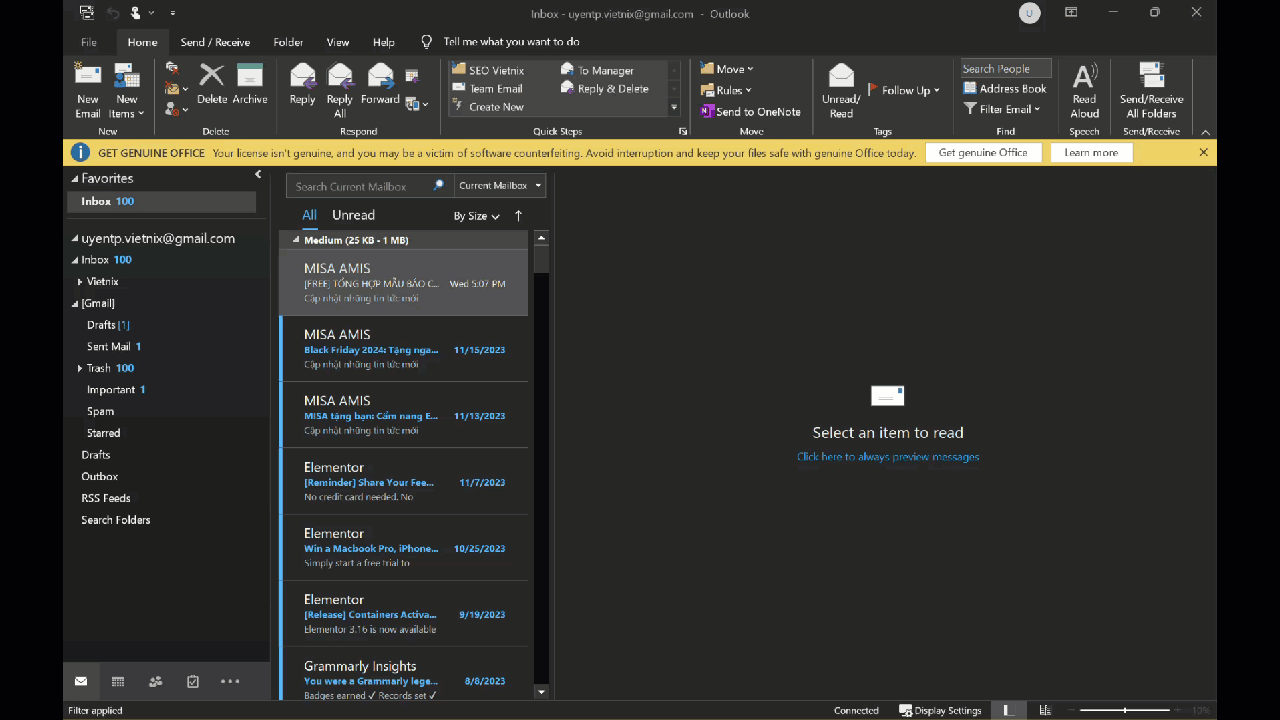Image resolution: width=1280 pixels, height=720 pixels.
Task: Forward the selected email
Action: [x=380, y=84]
